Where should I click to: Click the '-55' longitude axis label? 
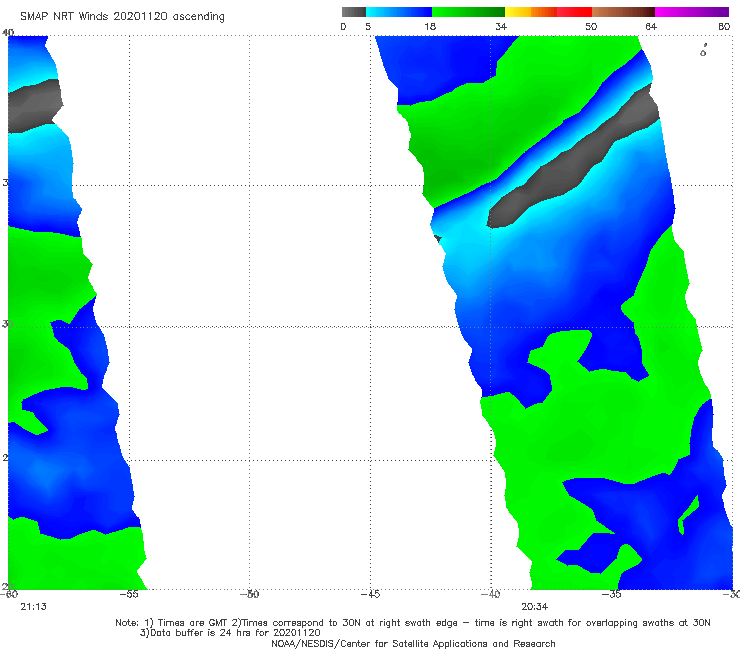129,594
